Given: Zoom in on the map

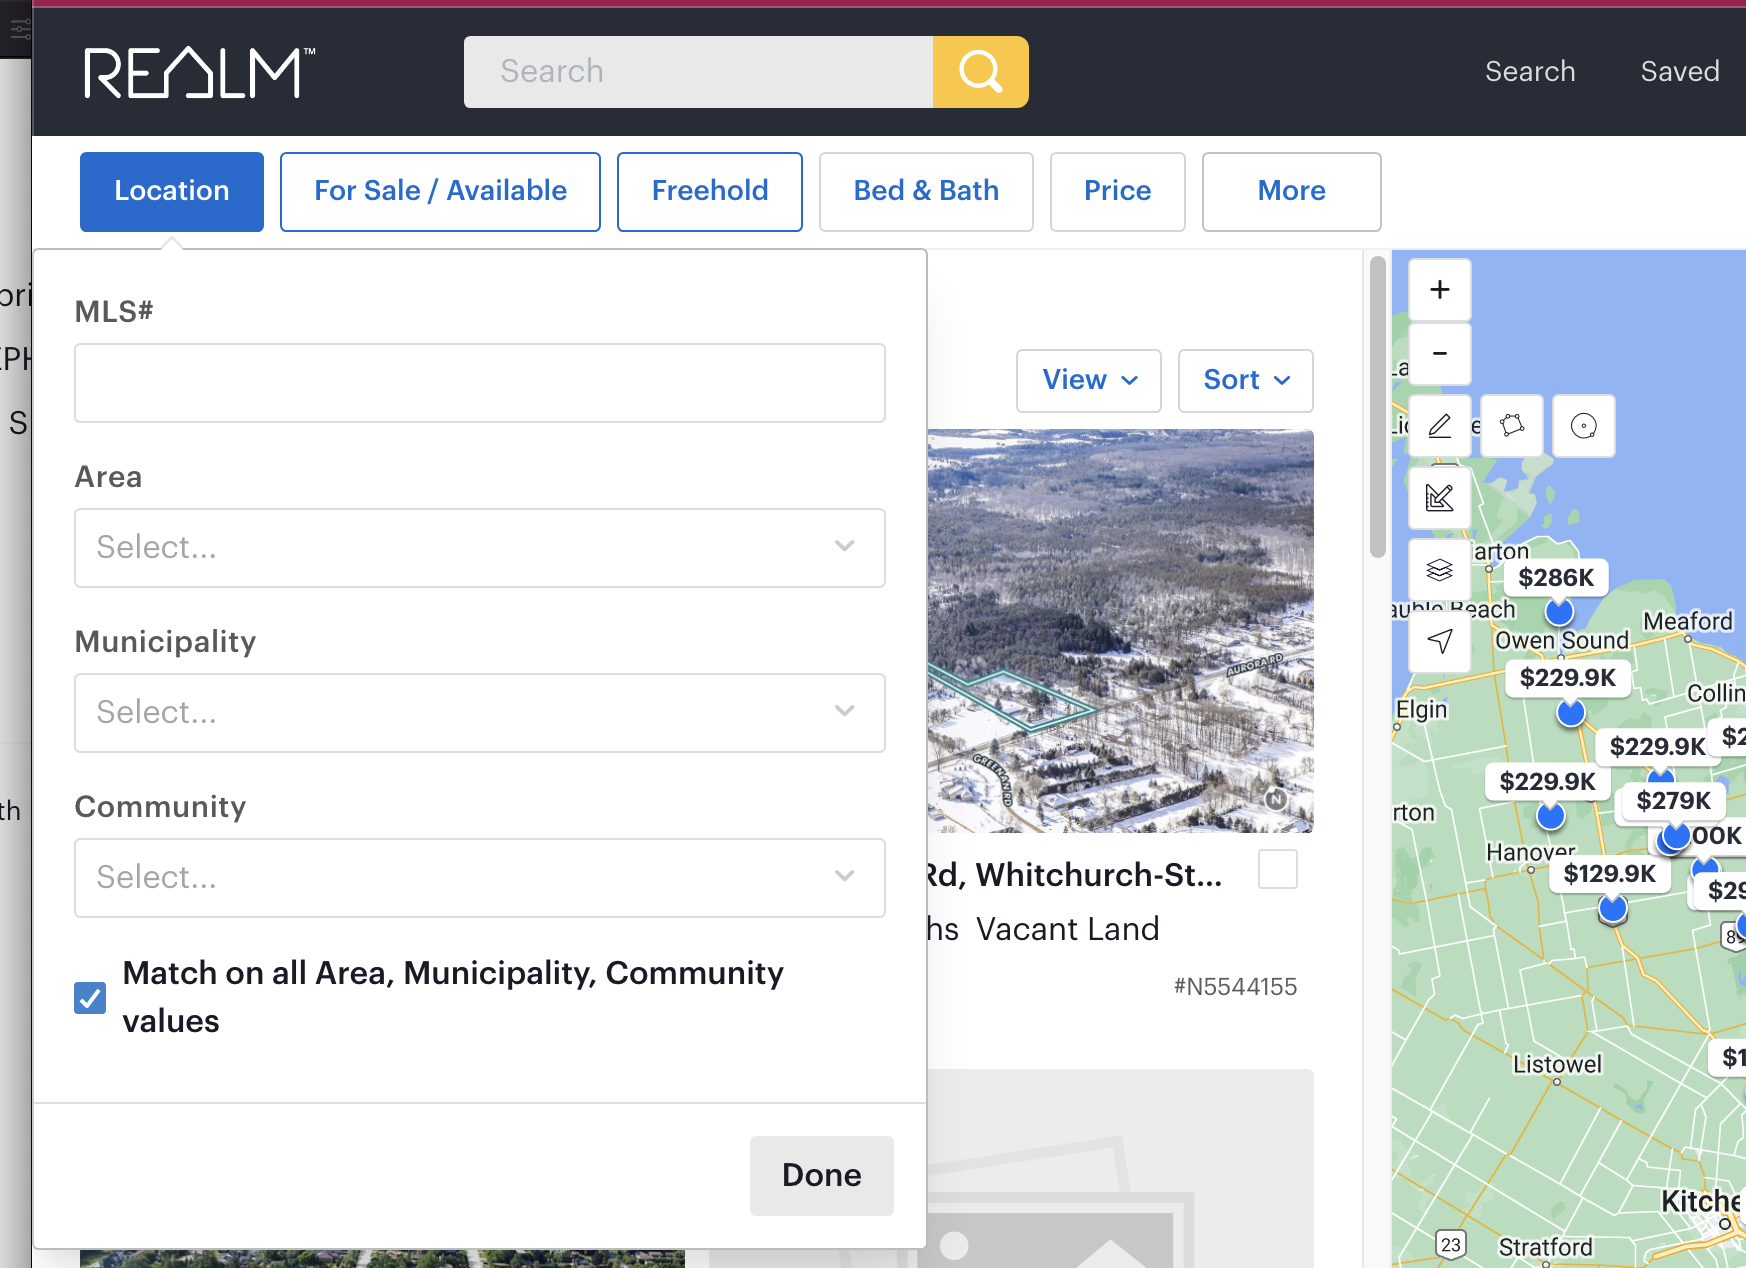Looking at the screenshot, I should [x=1439, y=290].
